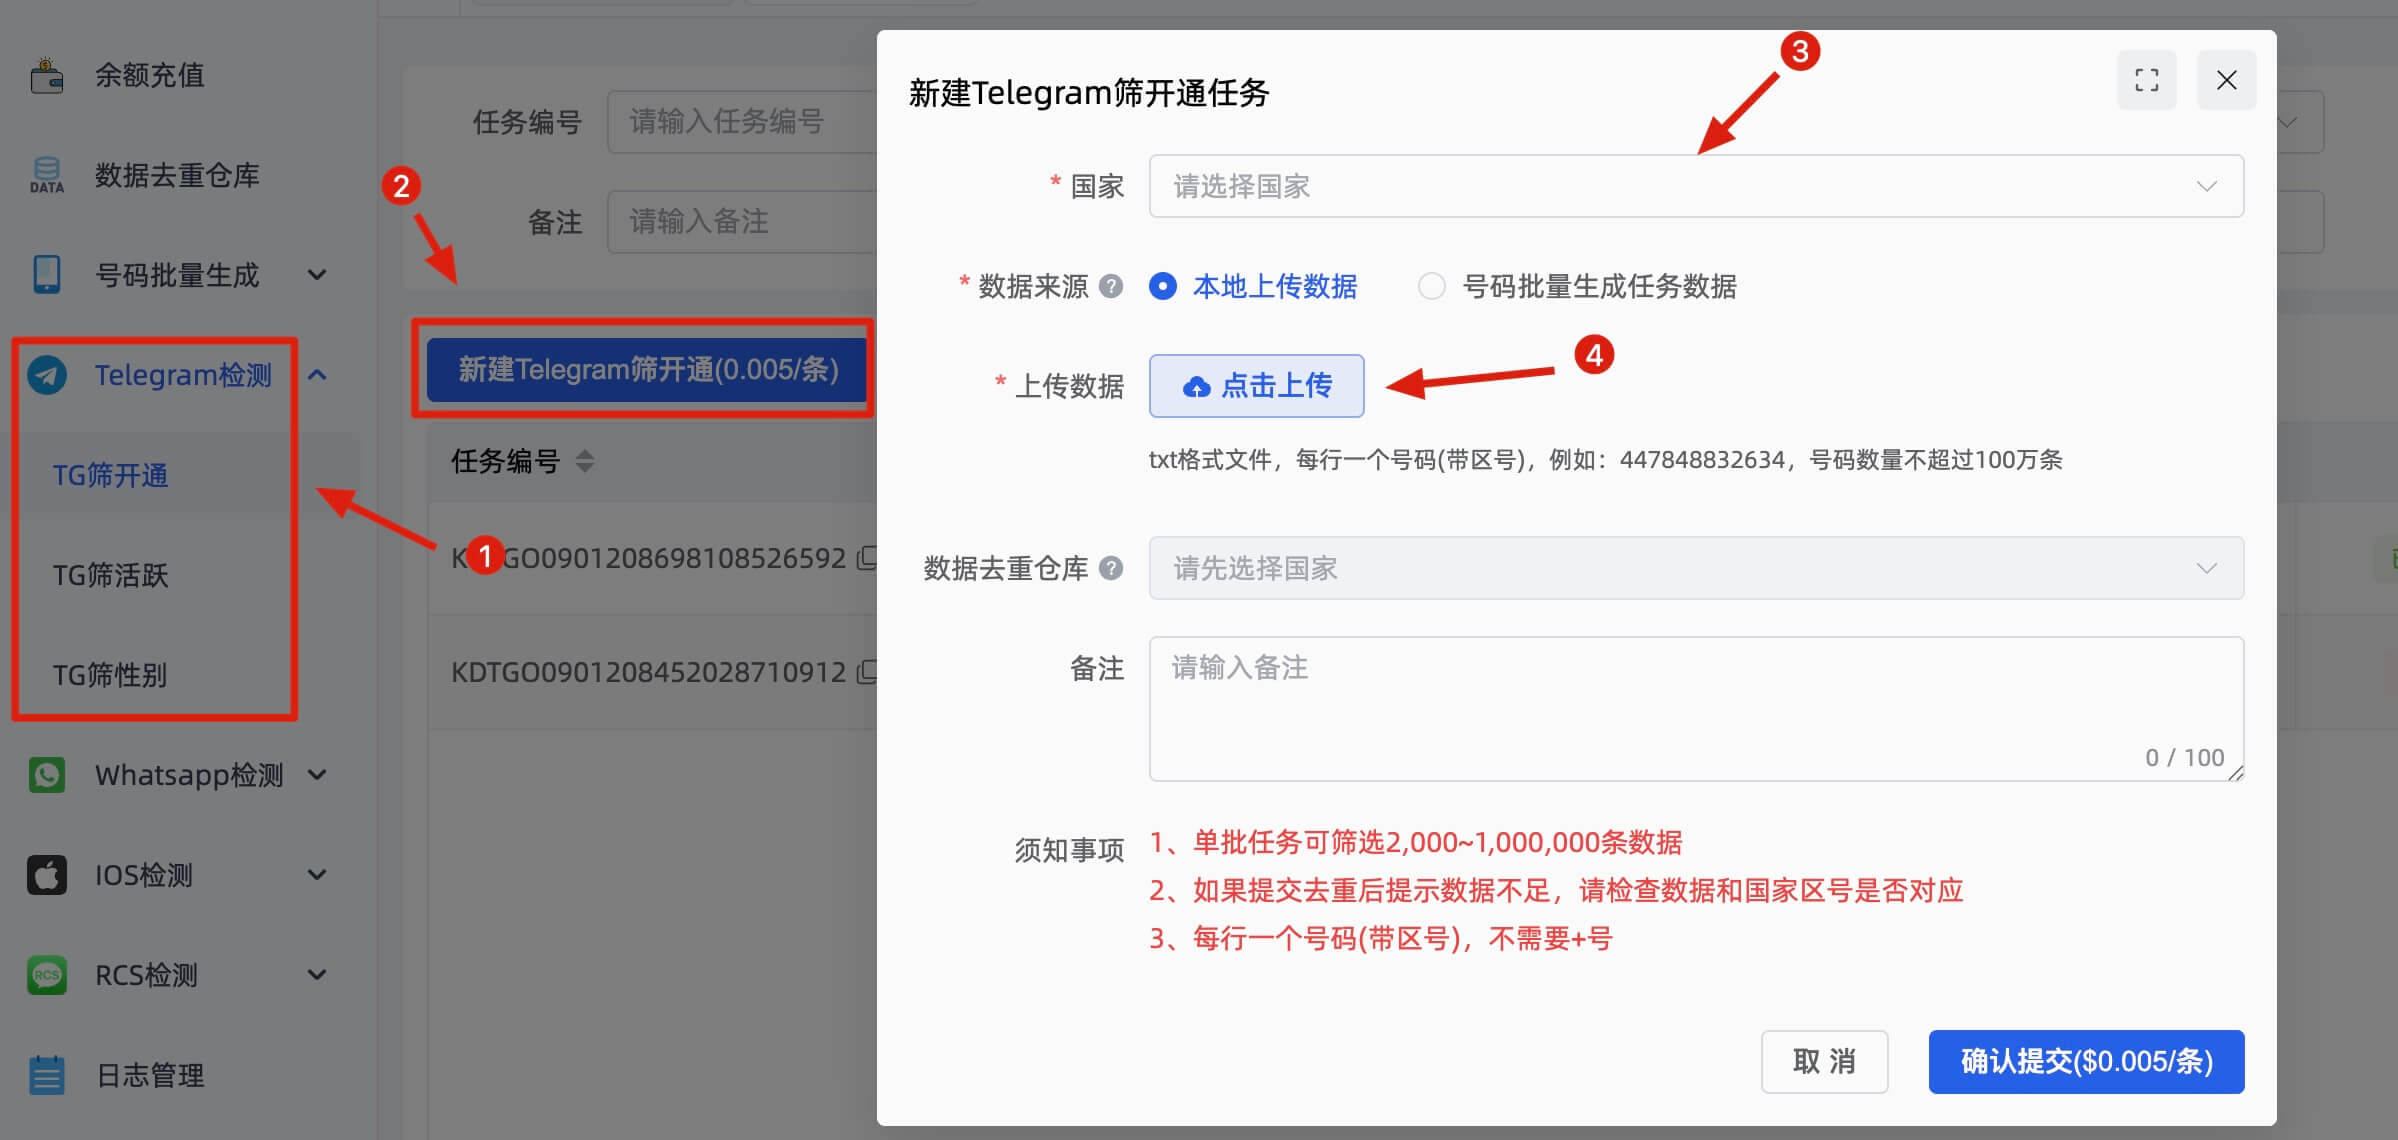The width and height of the screenshot is (2398, 1140).
Task: Click the 任务编号 sort arrows
Action: click(584, 462)
